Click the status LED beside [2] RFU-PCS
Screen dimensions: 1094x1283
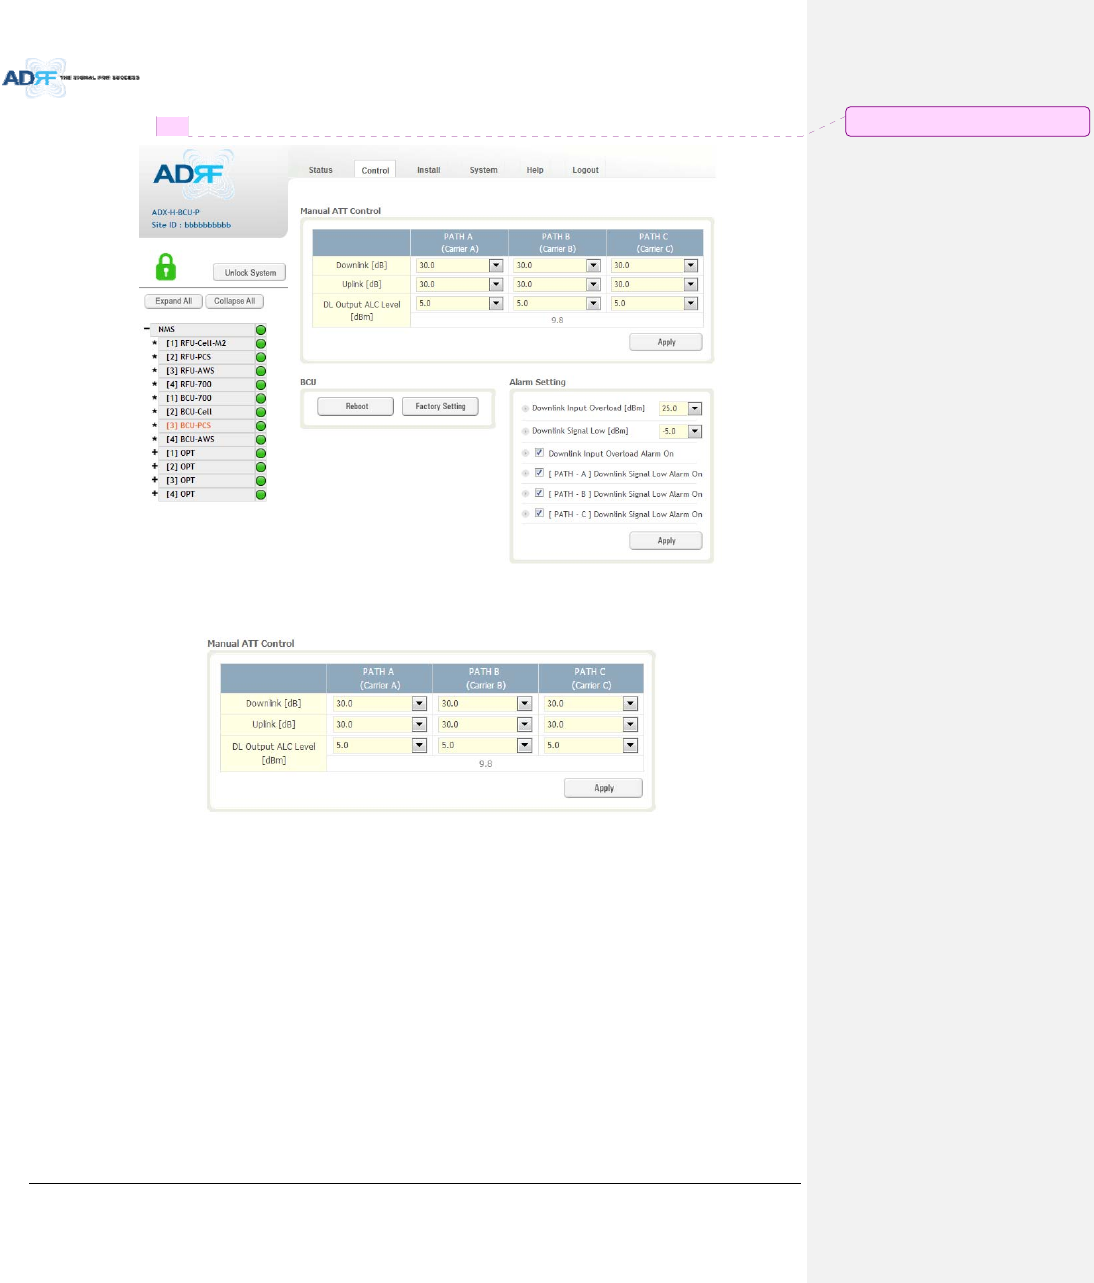(x=260, y=357)
